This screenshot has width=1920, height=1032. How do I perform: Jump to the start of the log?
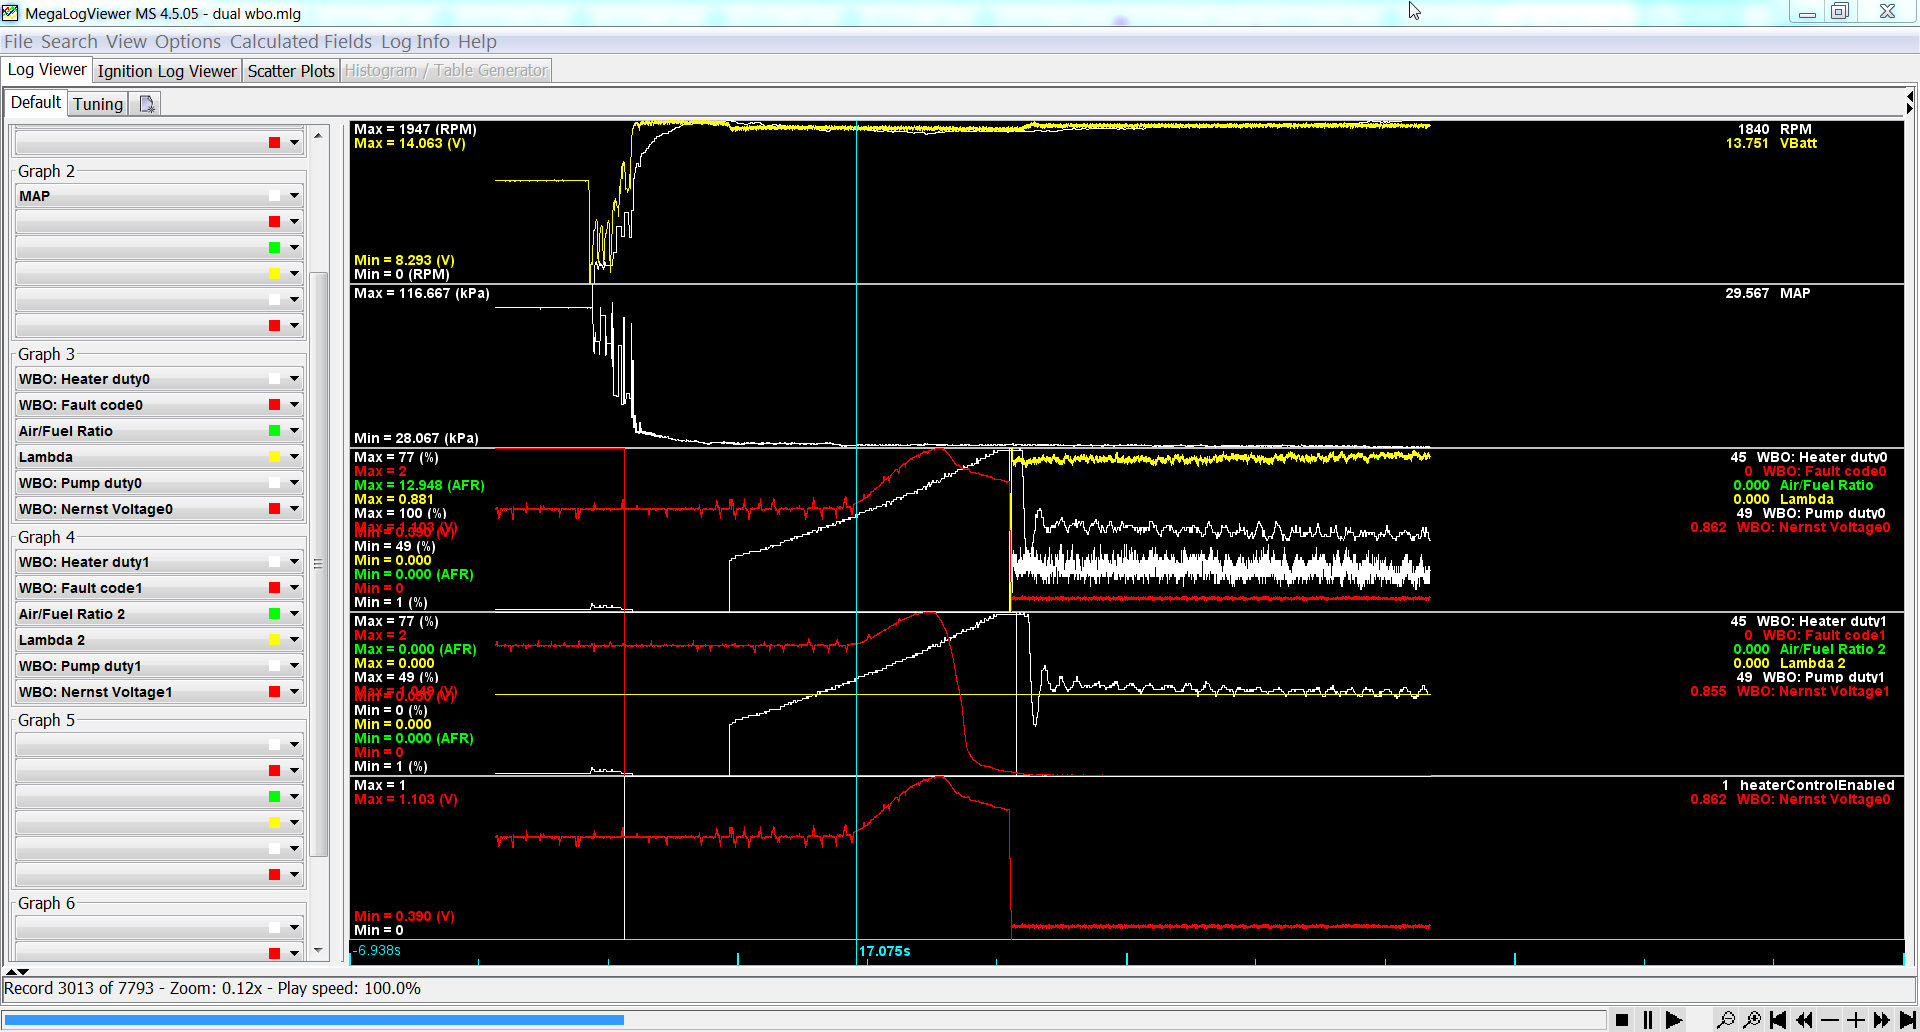click(x=1777, y=1020)
